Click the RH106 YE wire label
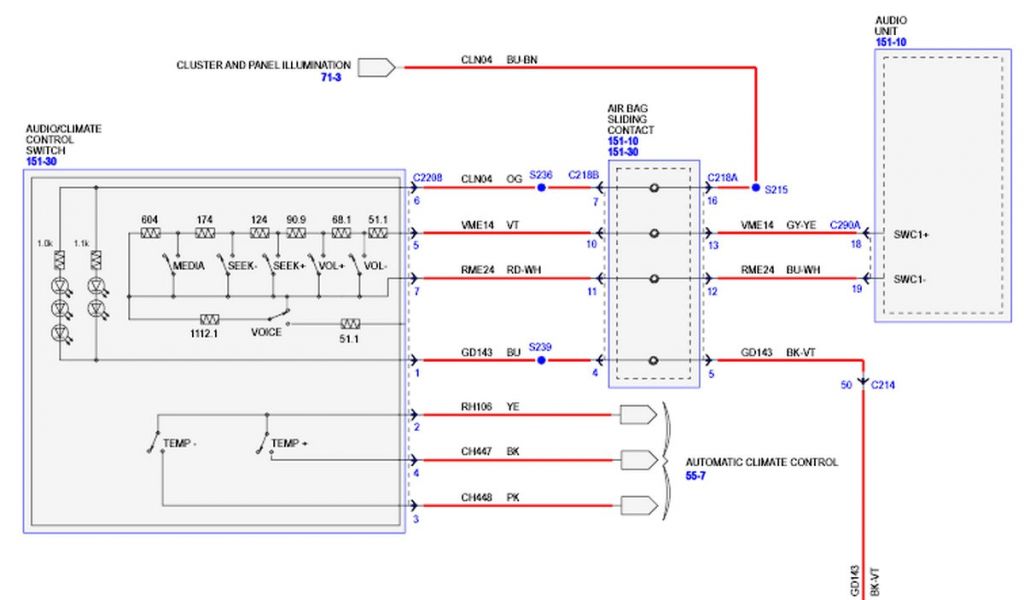 (x=483, y=405)
